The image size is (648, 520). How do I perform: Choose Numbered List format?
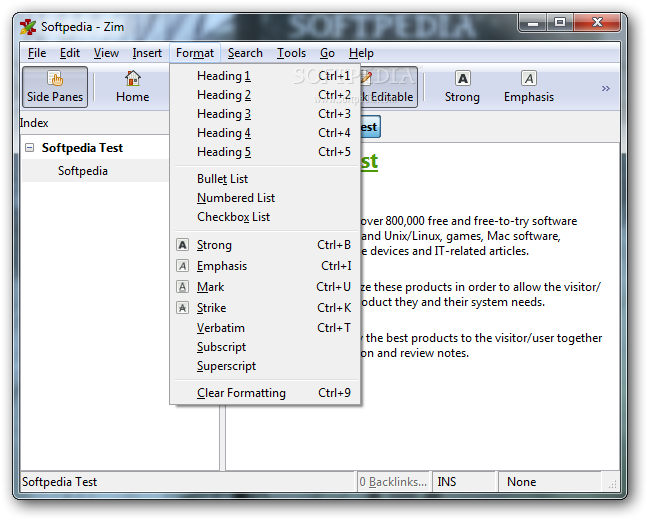265,198
